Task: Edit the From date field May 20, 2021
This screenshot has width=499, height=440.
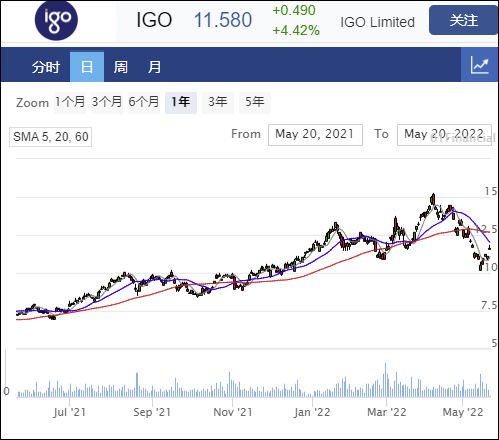Action: click(x=315, y=135)
